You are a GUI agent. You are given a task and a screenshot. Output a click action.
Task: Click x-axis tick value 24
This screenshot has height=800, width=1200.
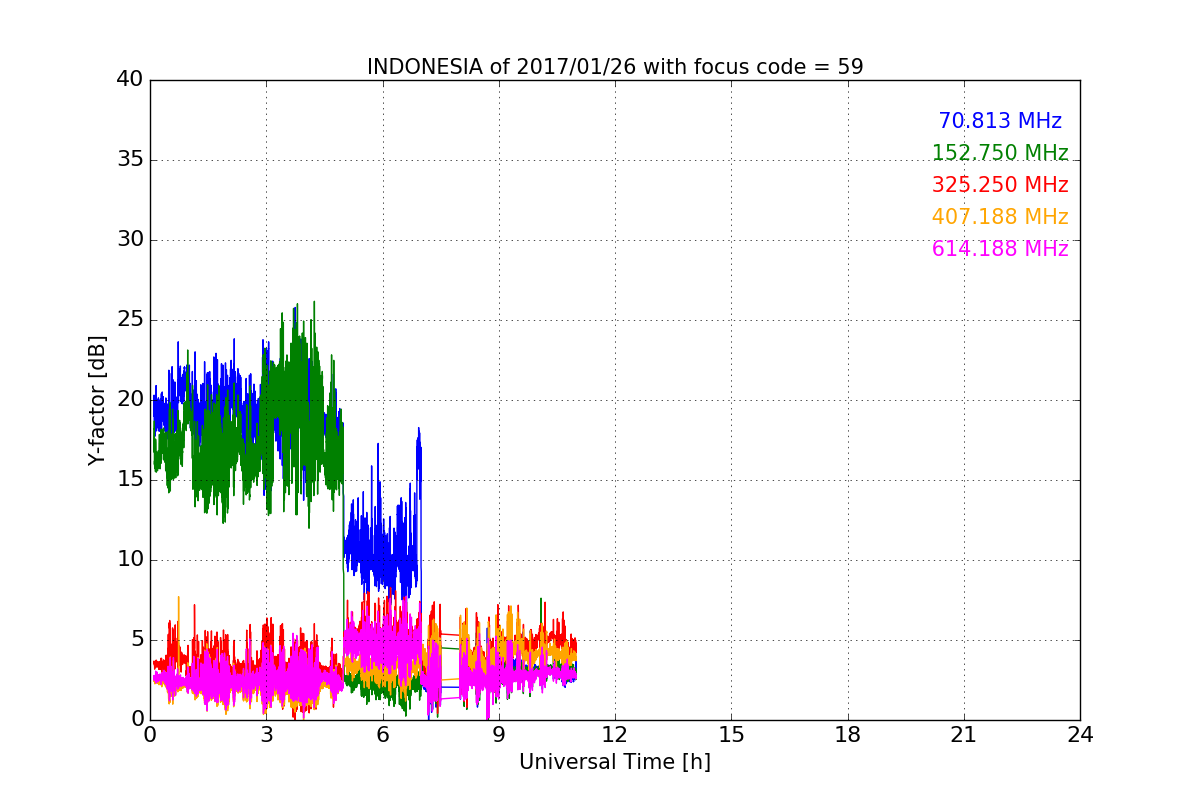1080,735
